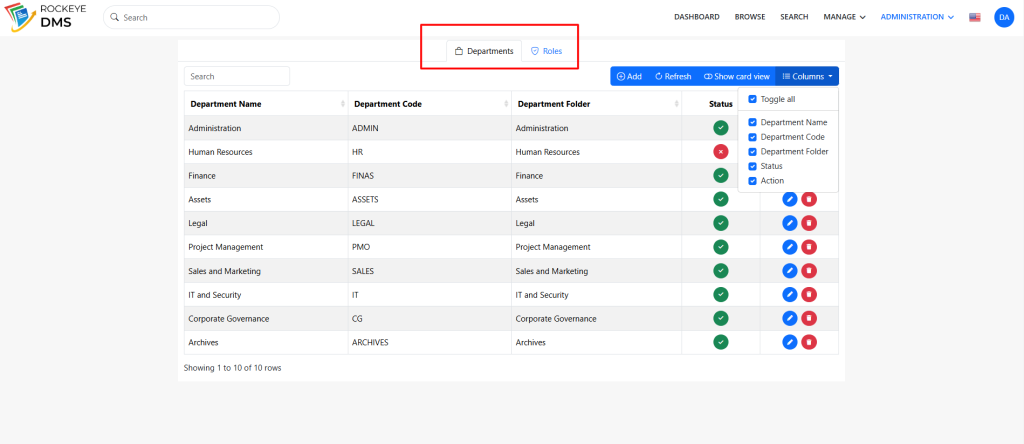Edit the Corporate Governance department
The width and height of the screenshot is (1024, 444).
click(790, 318)
